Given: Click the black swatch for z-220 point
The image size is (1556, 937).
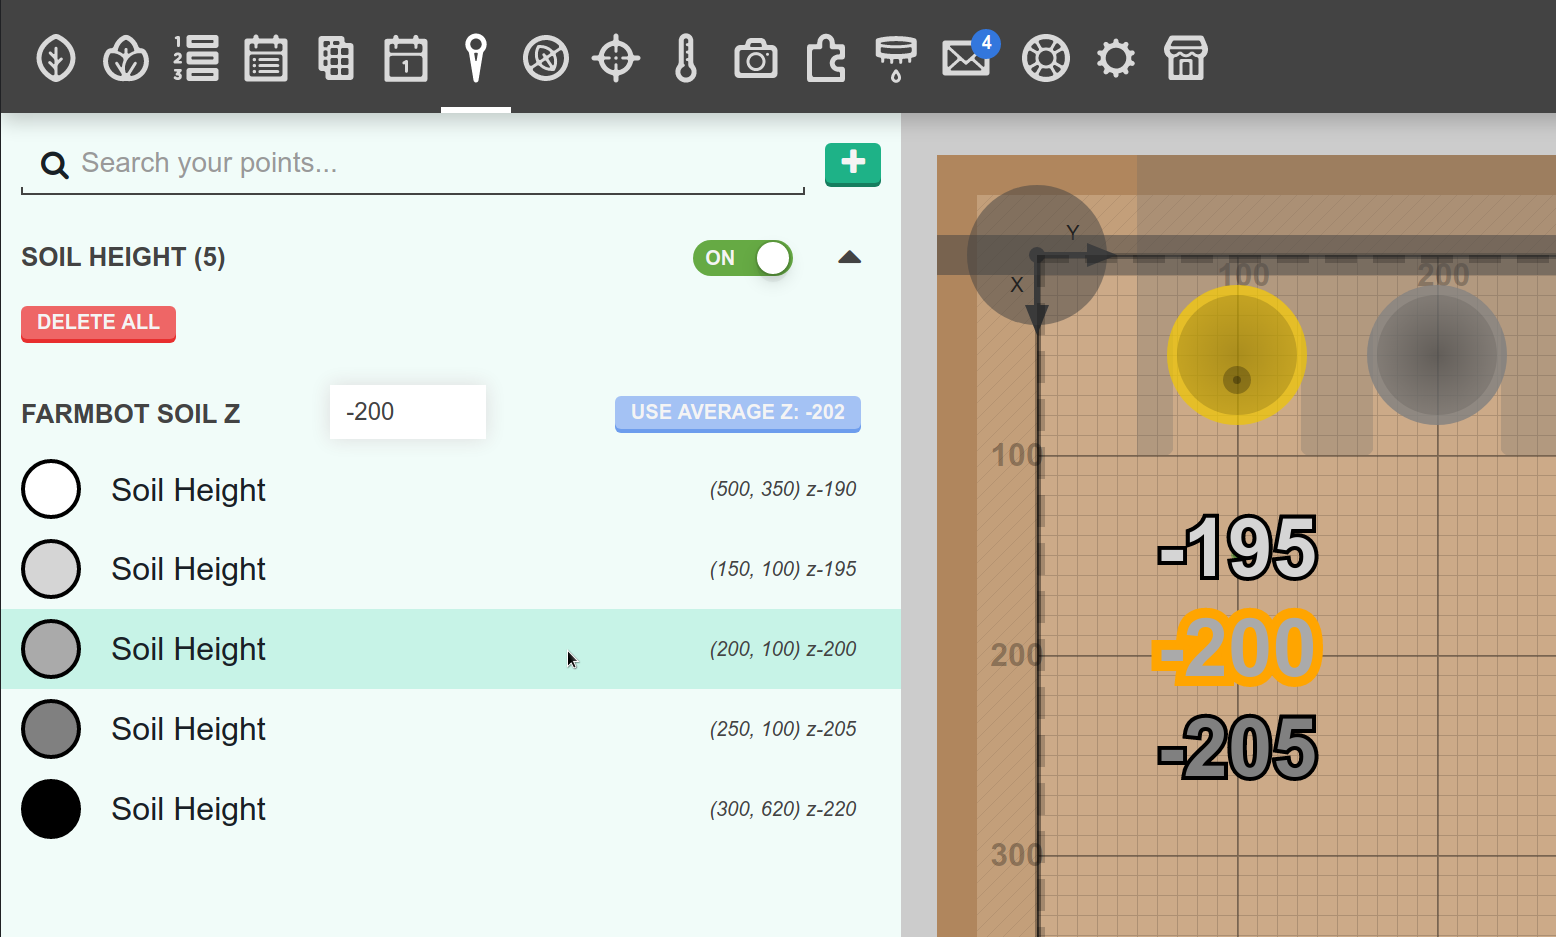Looking at the screenshot, I should [51, 809].
